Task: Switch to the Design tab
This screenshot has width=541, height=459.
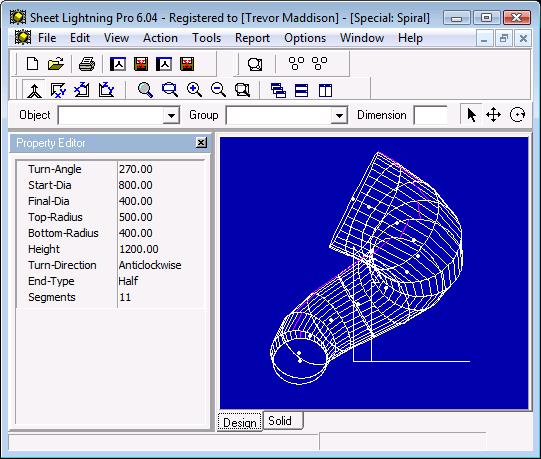Action: pos(240,422)
